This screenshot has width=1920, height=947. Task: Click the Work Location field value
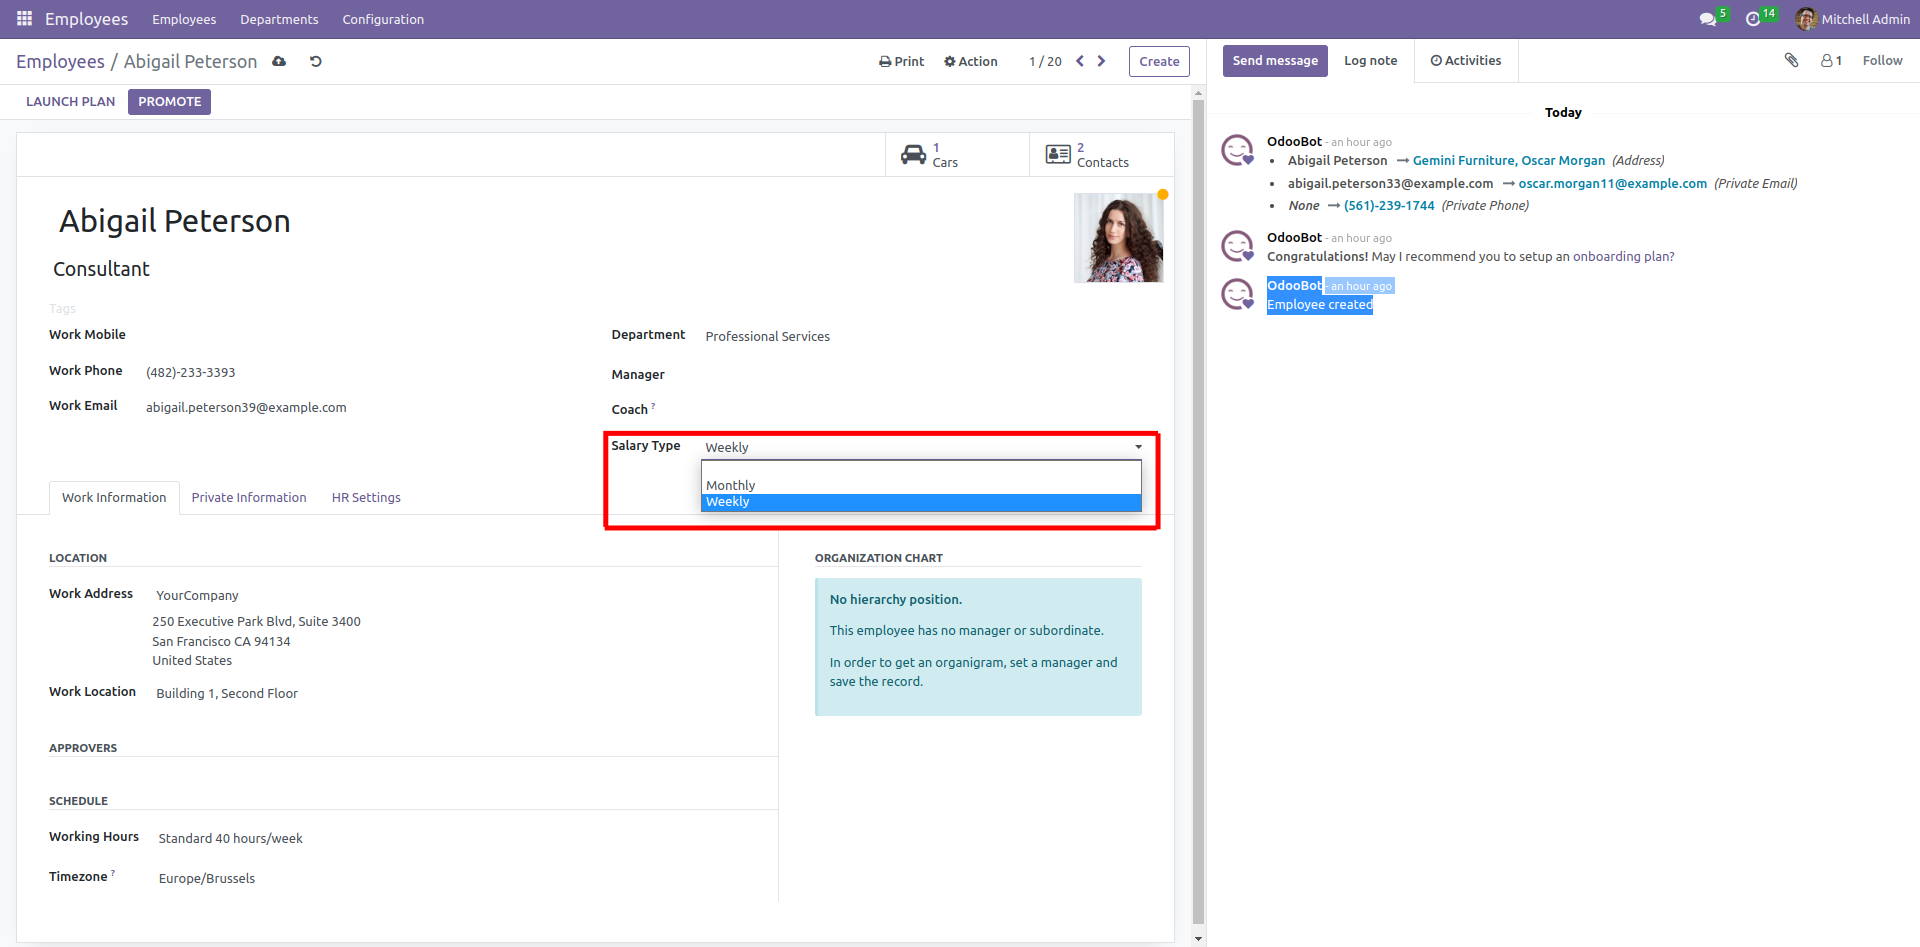pyautogui.click(x=227, y=693)
